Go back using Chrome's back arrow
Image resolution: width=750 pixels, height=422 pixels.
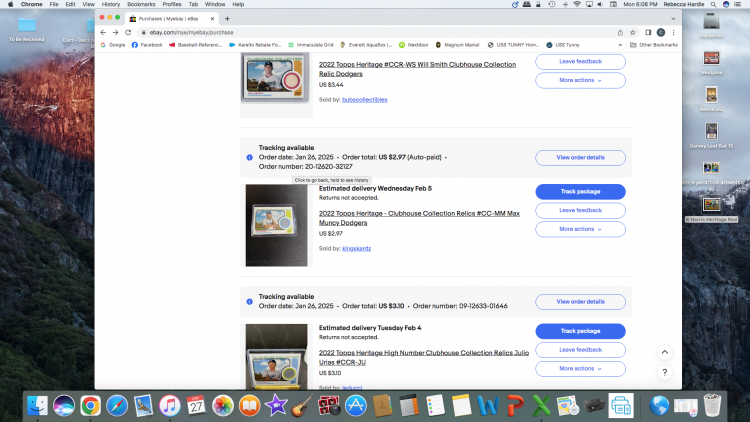(x=103, y=33)
